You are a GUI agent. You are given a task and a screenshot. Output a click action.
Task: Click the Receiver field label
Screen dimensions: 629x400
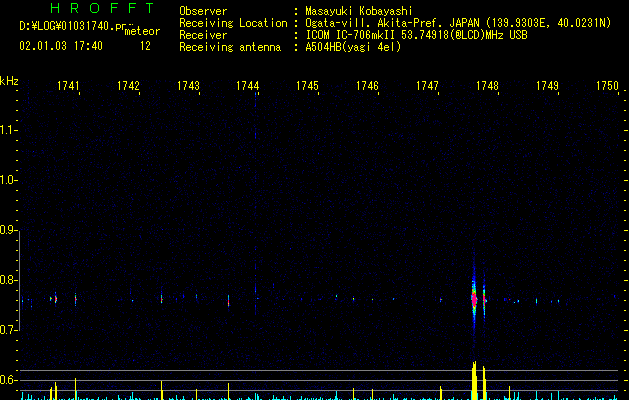tap(203, 35)
